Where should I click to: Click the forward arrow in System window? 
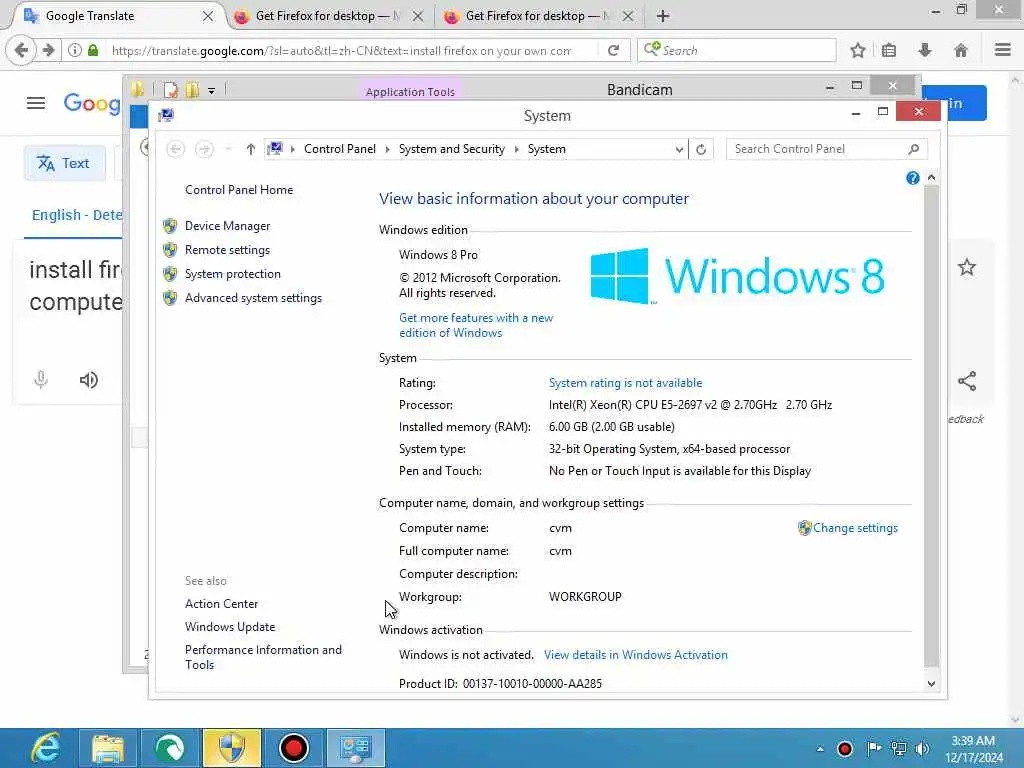tap(204, 150)
